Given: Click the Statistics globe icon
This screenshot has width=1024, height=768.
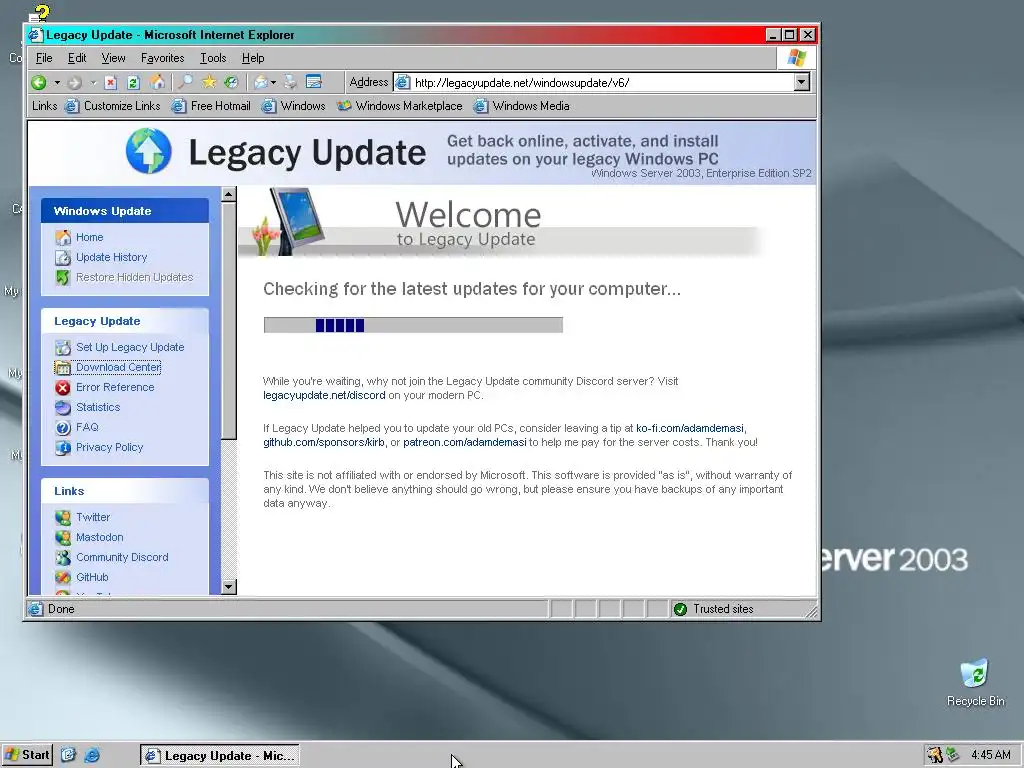Looking at the screenshot, I should point(63,408).
